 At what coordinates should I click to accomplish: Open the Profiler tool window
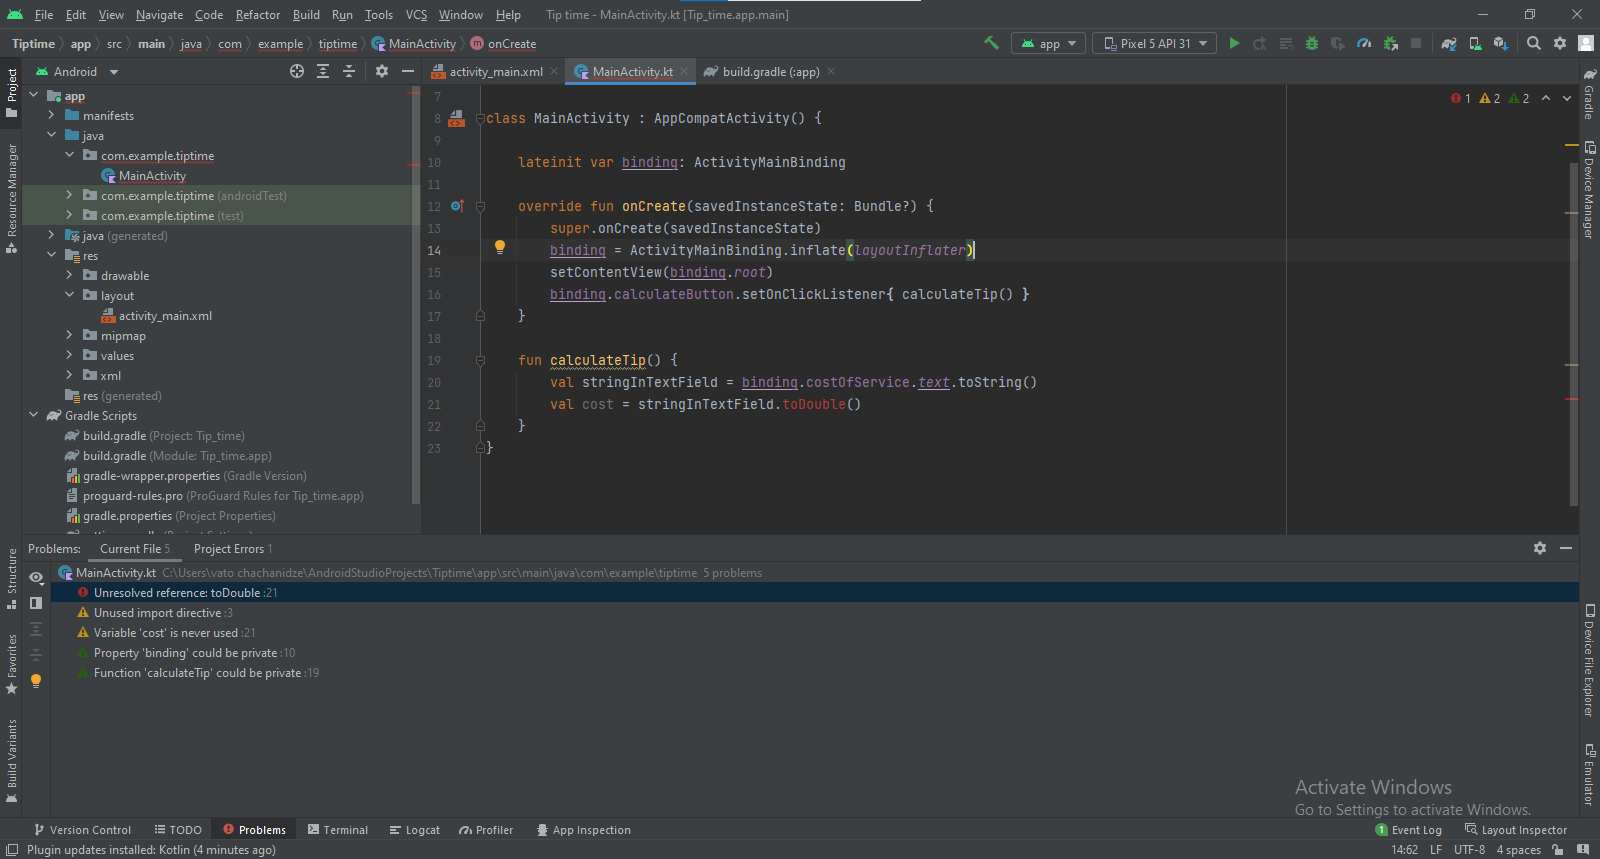[x=486, y=829]
